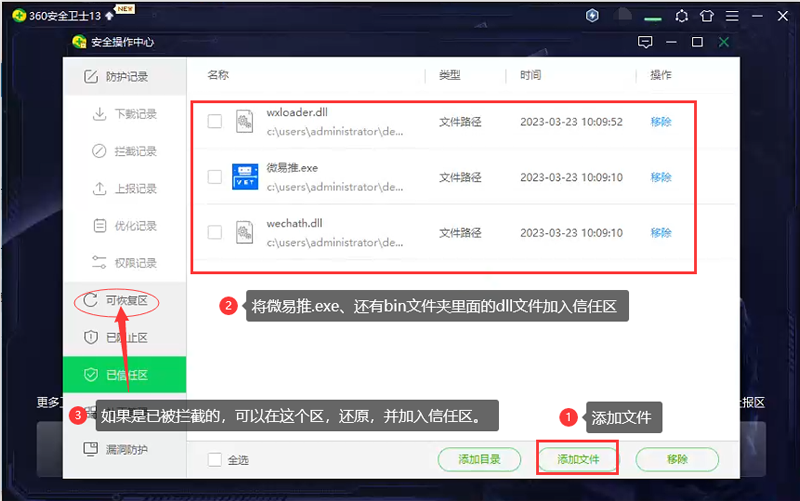This screenshot has height=501, width=800.
Task: Close the 安全操作中心 window
Action: pyautogui.click(x=723, y=42)
